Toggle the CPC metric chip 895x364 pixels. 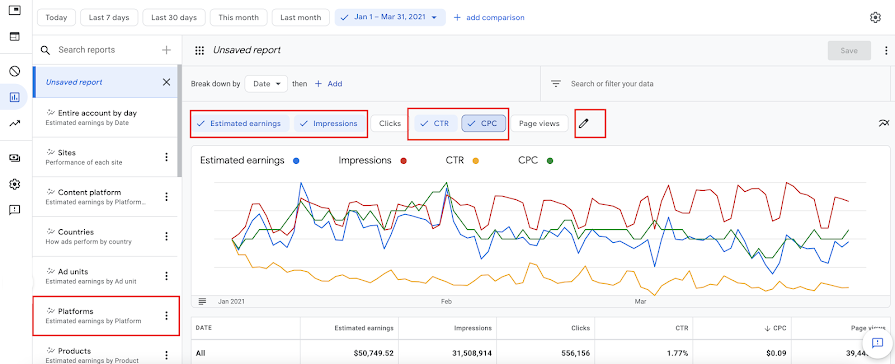483,123
